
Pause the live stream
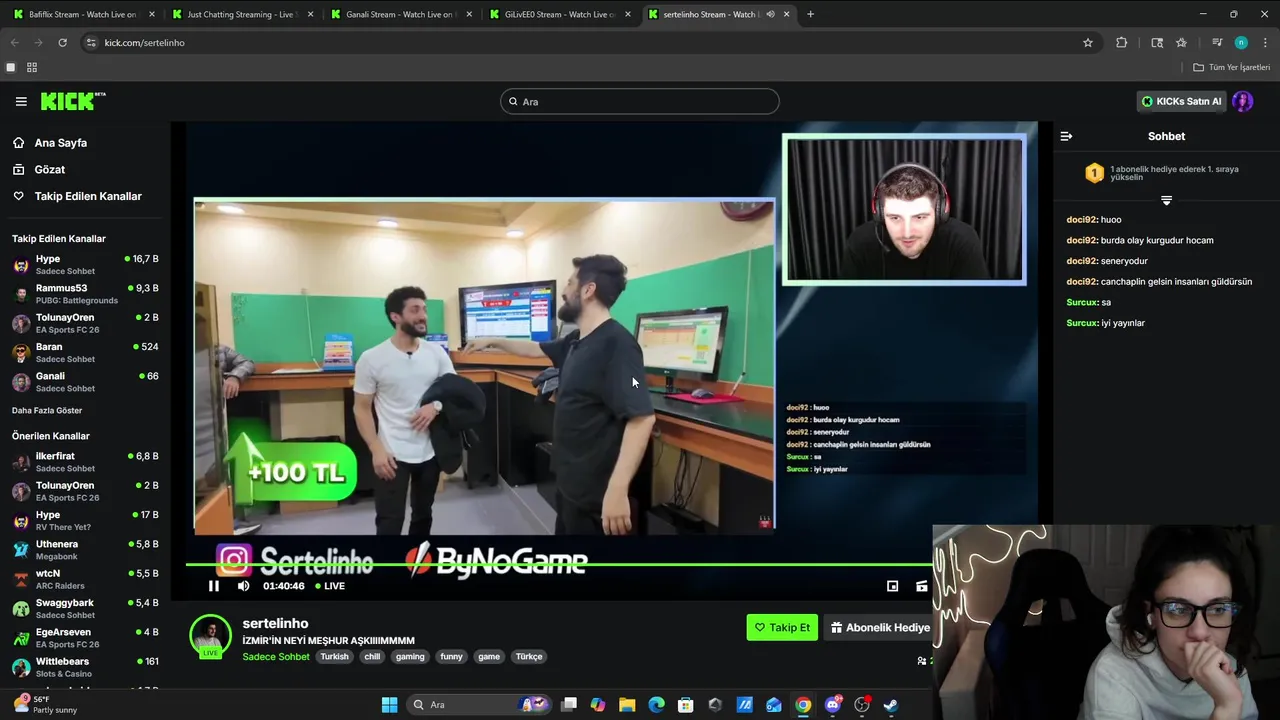coord(213,586)
